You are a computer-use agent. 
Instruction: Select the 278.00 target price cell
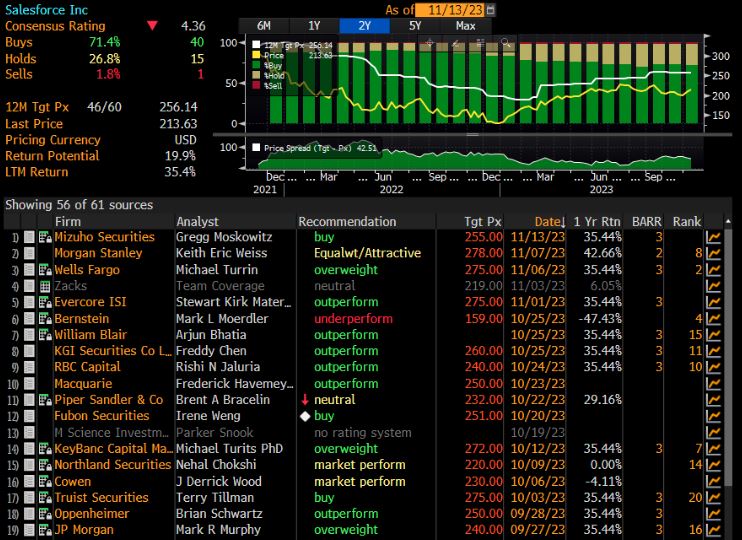(x=483, y=253)
